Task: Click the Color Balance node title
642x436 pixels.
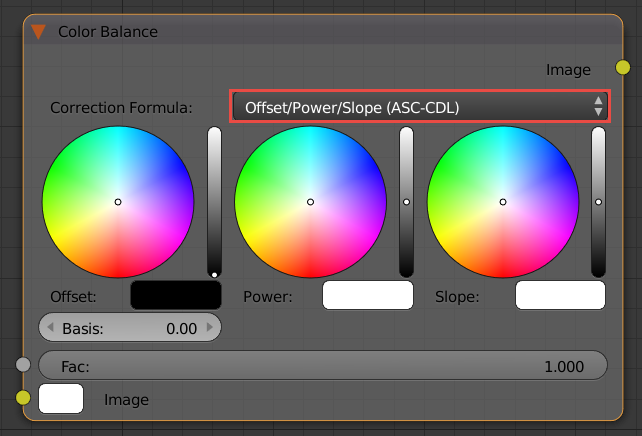Action: [108, 32]
